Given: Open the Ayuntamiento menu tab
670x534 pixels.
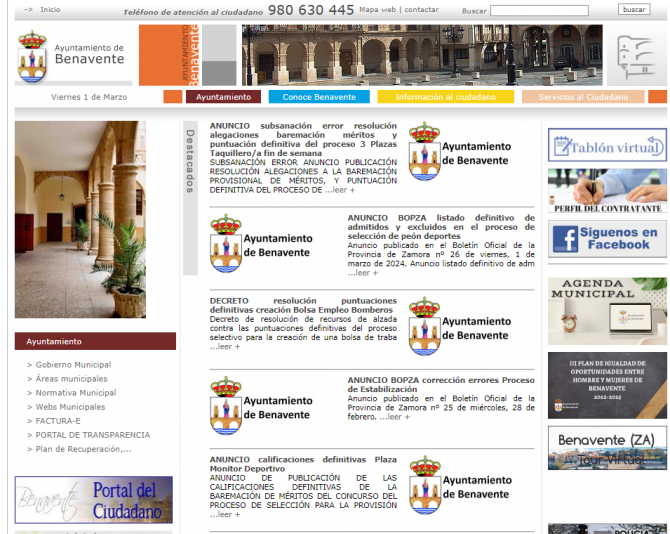Looking at the screenshot, I should click(x=223, y=97).
